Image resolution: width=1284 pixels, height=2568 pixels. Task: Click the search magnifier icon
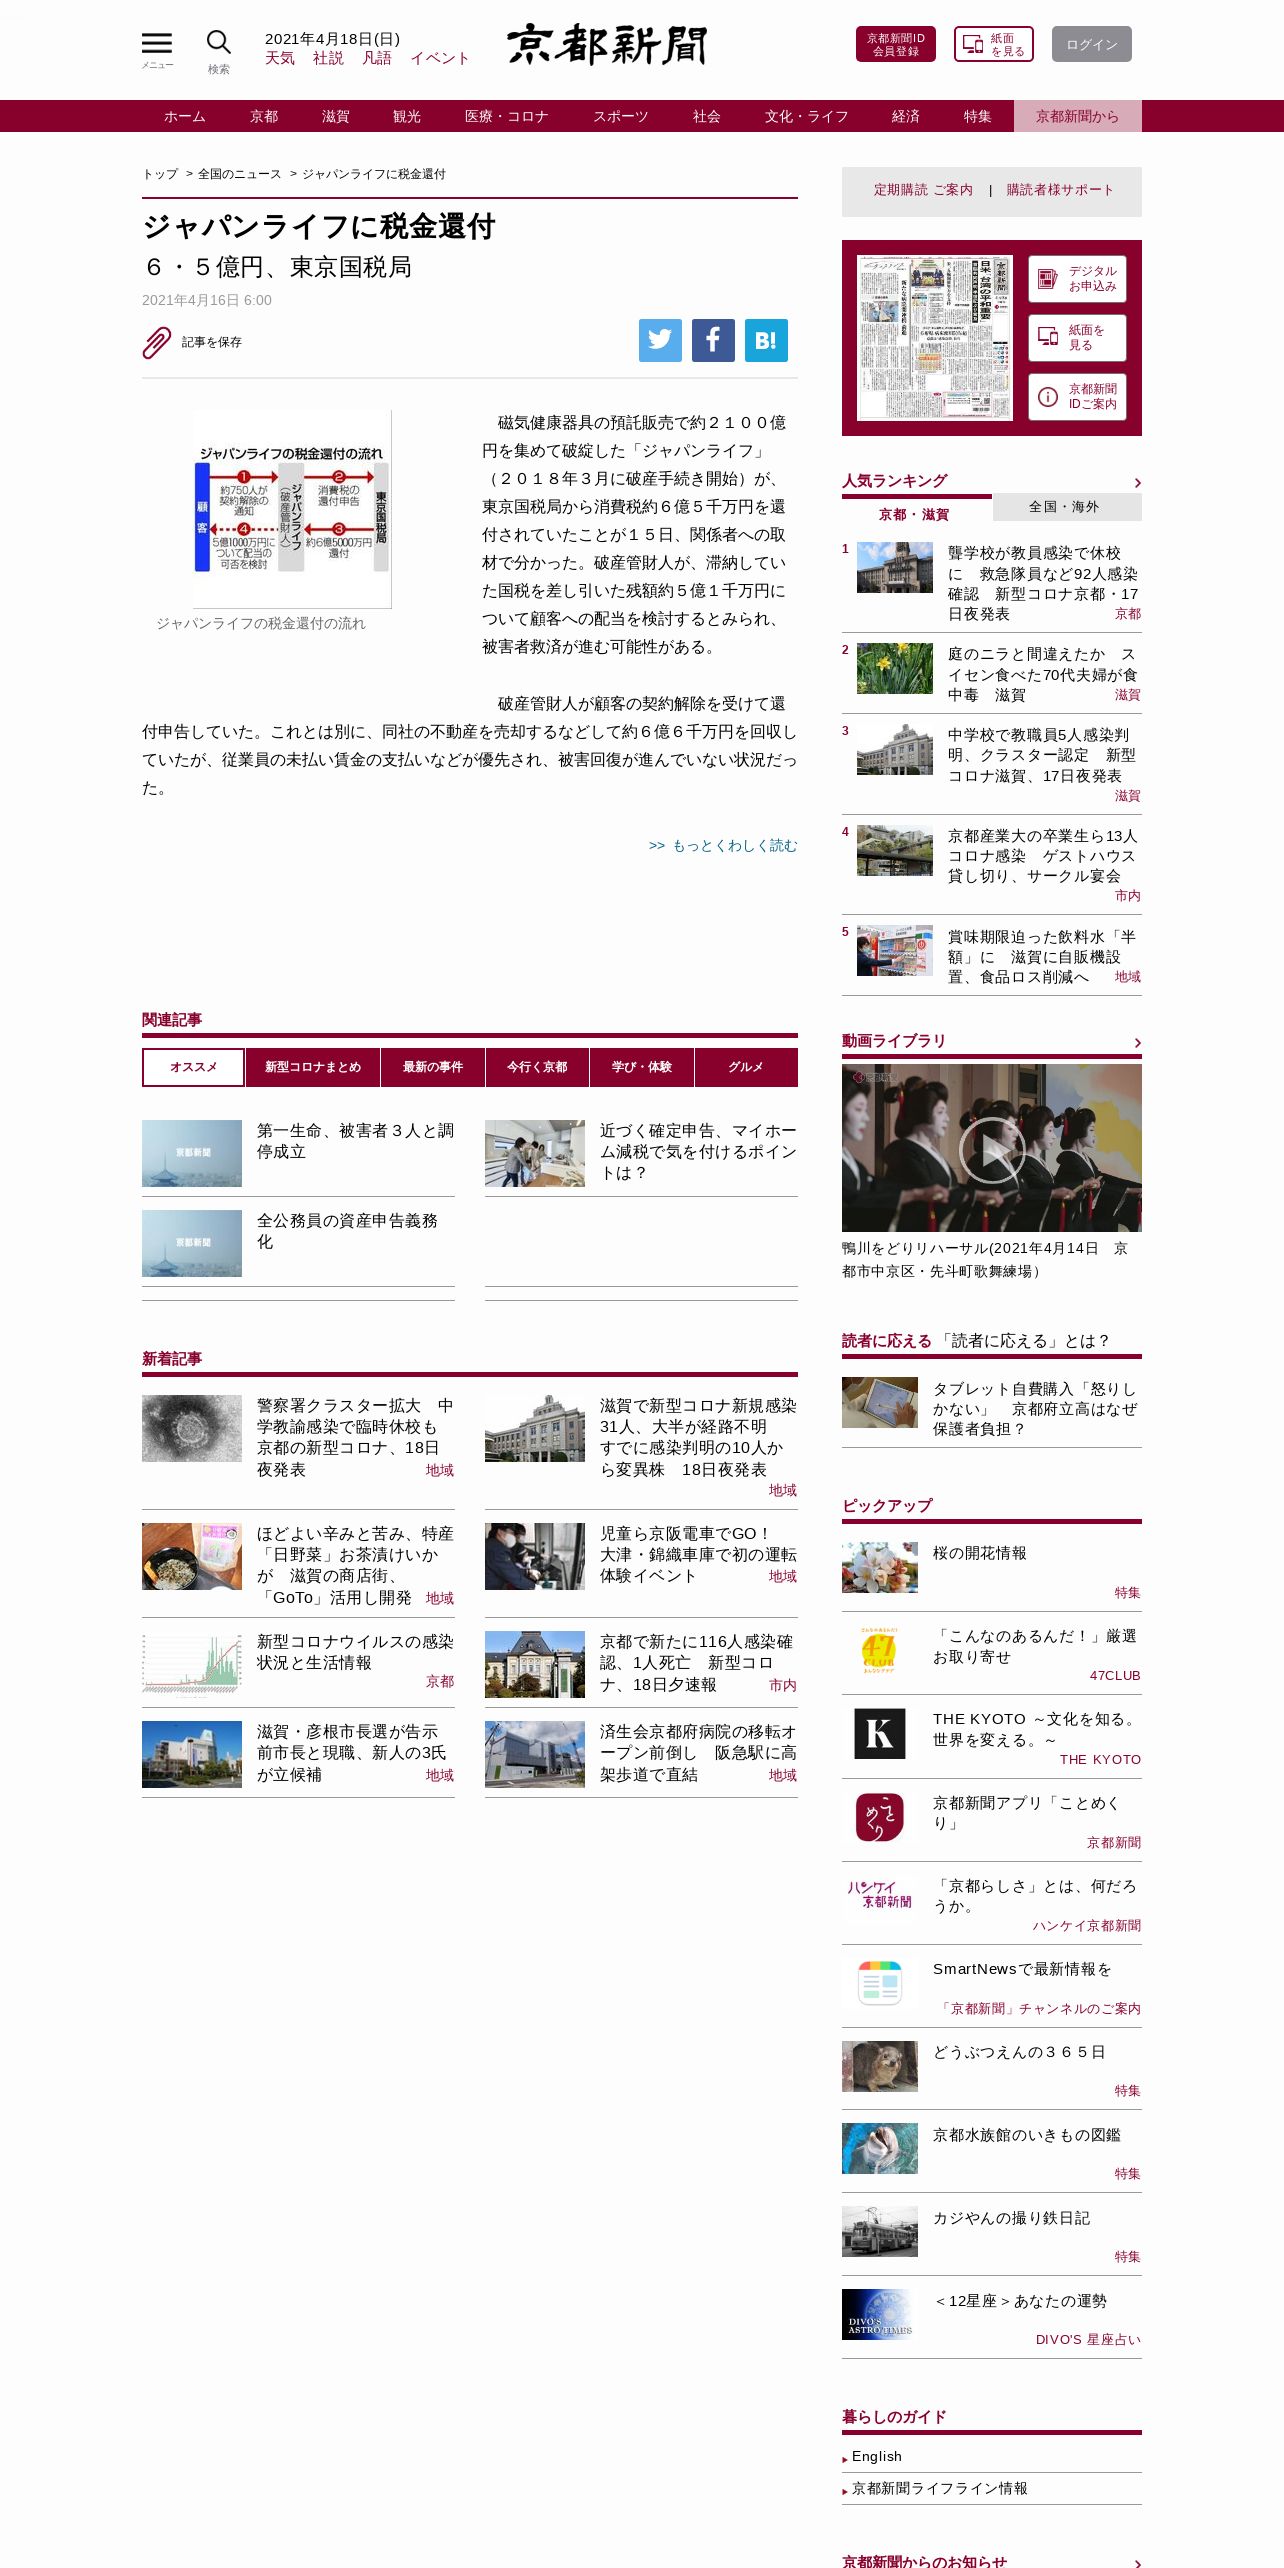coord(218,42)
